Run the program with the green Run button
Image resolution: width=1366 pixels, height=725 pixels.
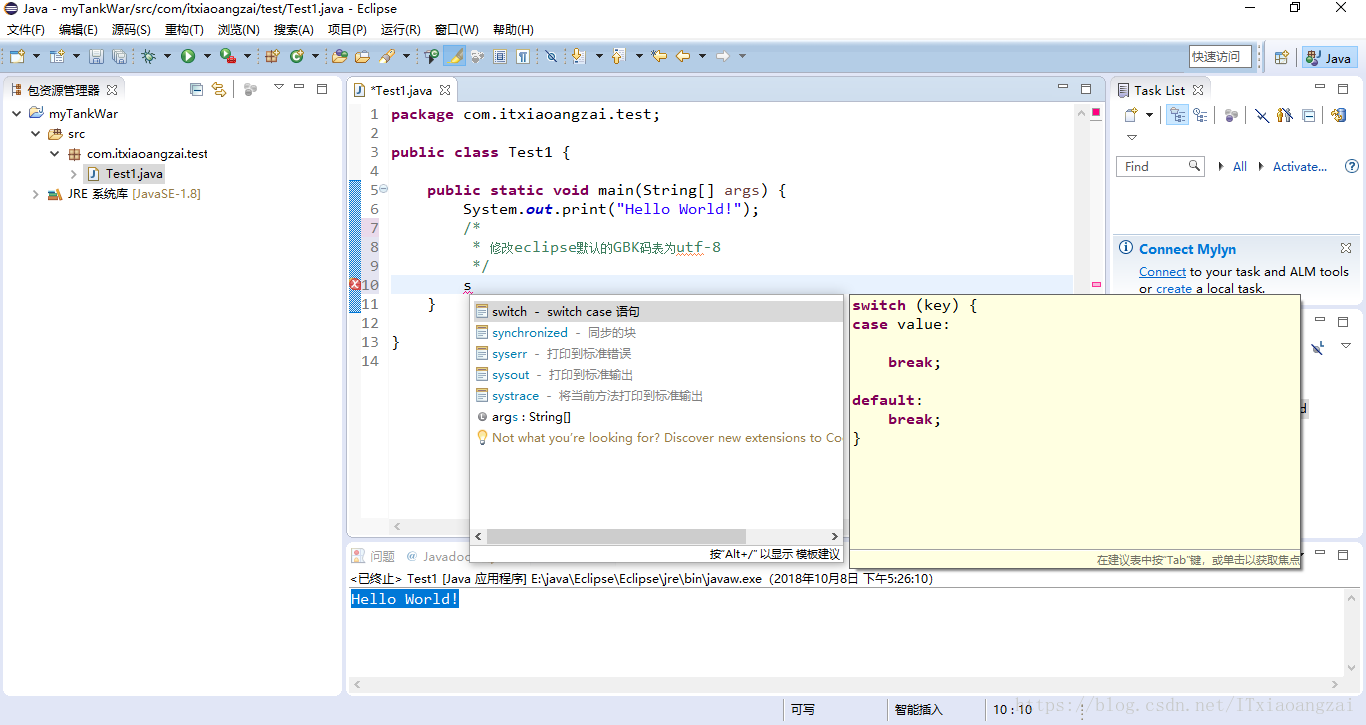pos(187,57)
